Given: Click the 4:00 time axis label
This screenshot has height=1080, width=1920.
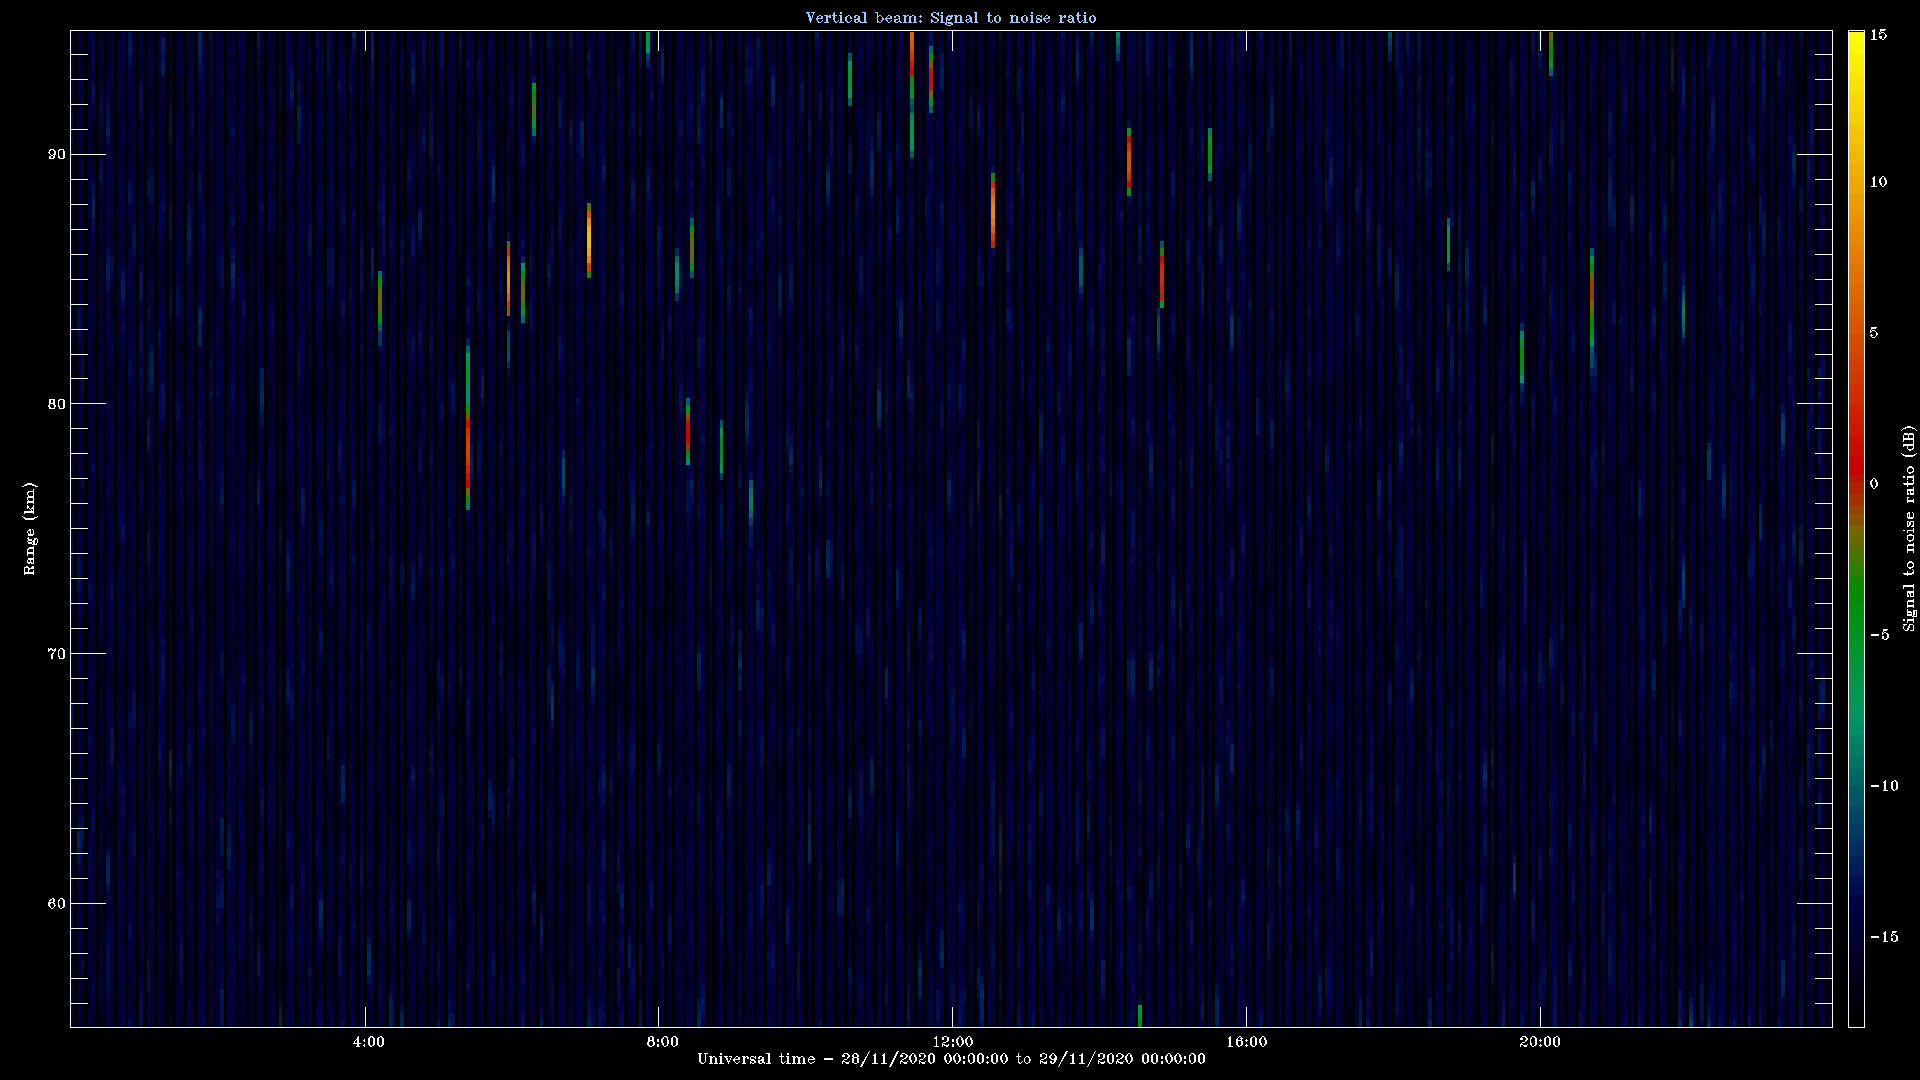Looking at the screenshot, I should tap(368, 1042).
